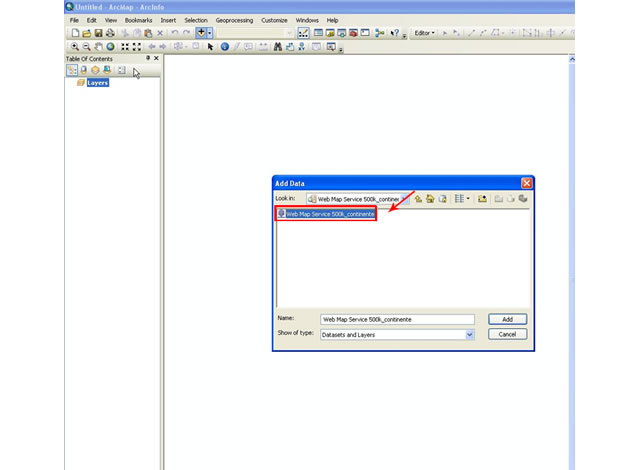The width and height of the screenshot is (638, 470).
Task: Open the Selection menu
Action: tap(196, 20)
